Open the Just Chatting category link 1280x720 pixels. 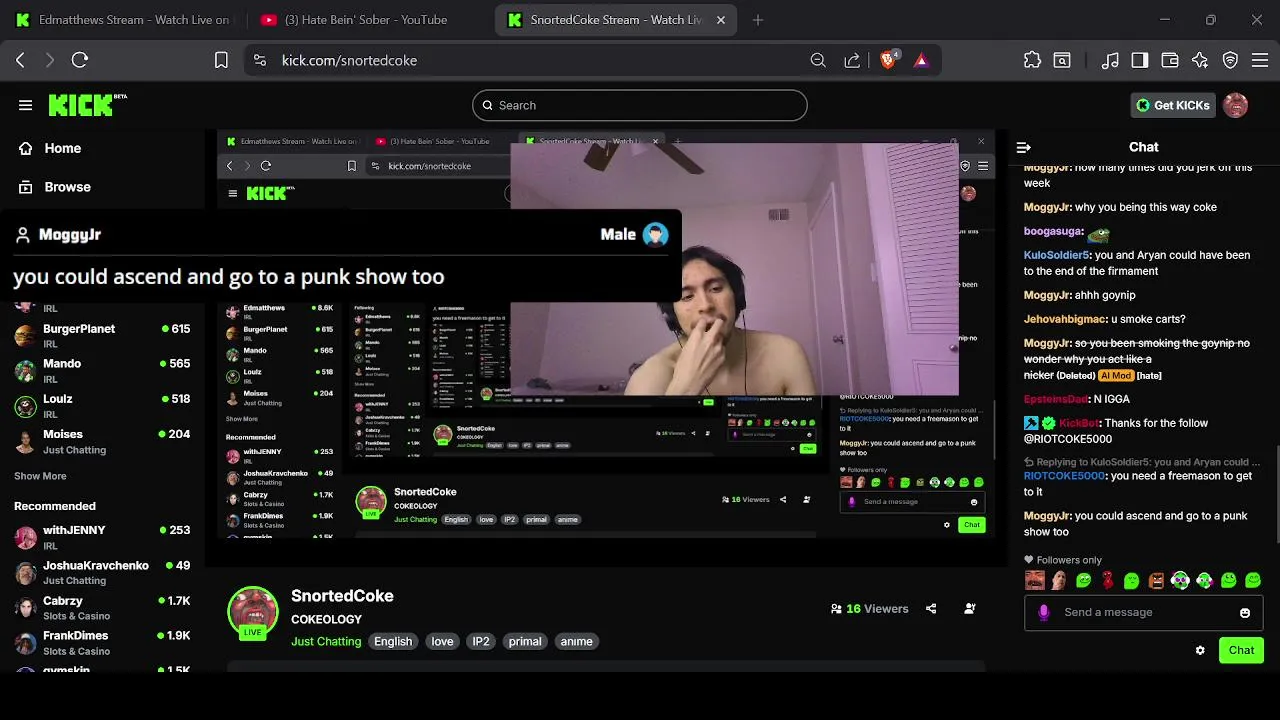pyautogui.click(x=326, y=641)
